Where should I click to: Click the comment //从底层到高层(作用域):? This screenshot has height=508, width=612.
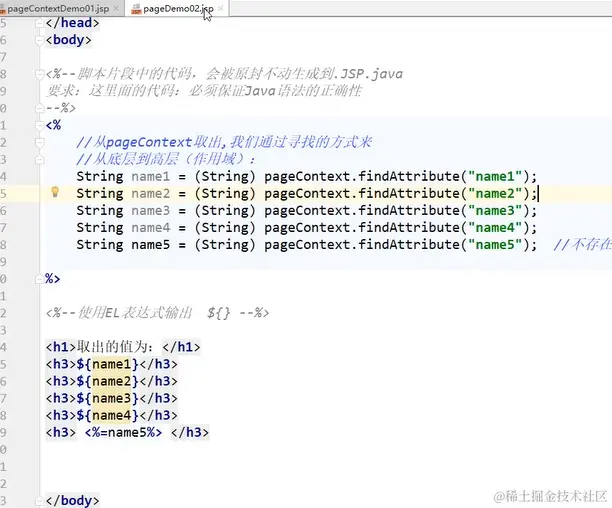click(x=165, y=160)
